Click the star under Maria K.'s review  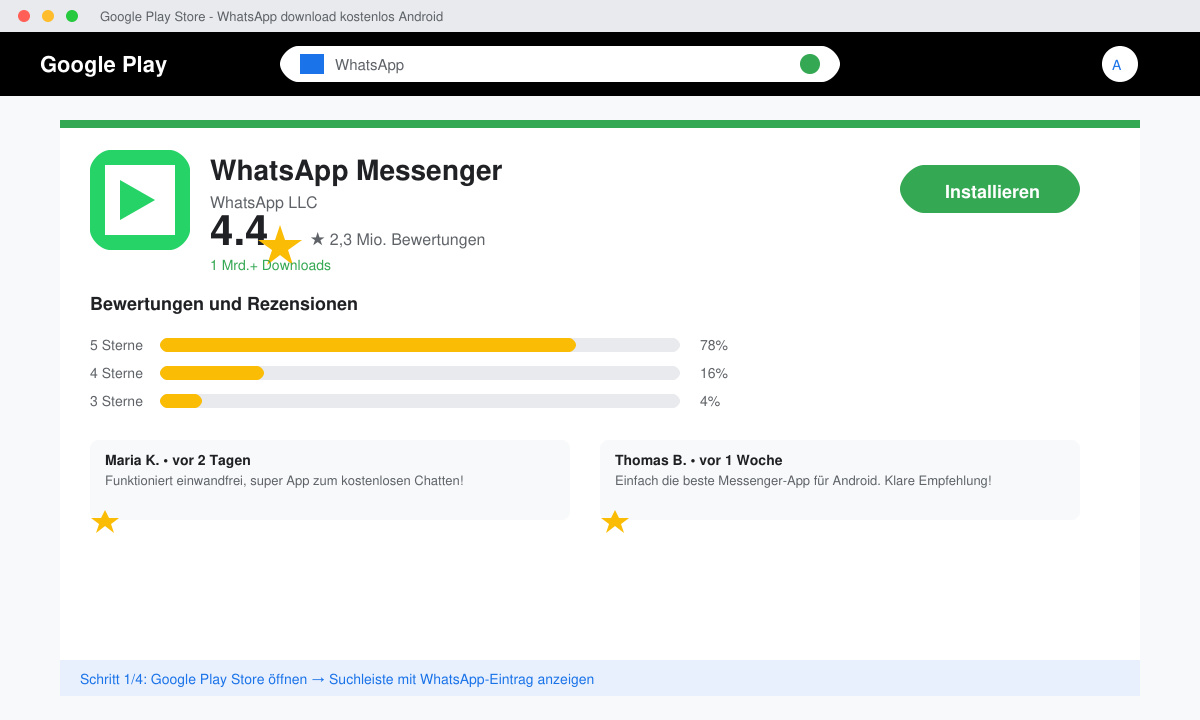tap(105, 521)
